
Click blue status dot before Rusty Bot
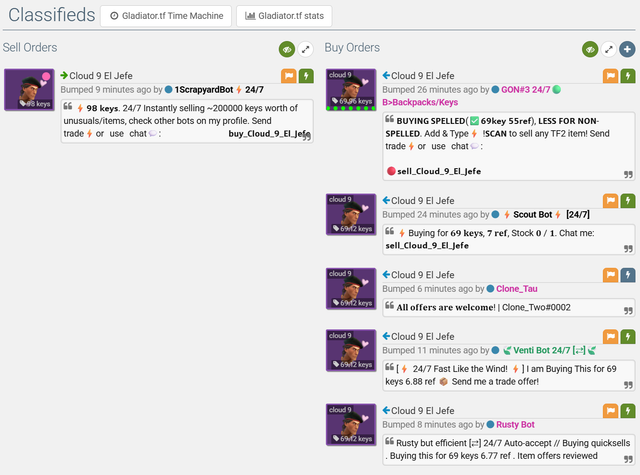(490, 425)
